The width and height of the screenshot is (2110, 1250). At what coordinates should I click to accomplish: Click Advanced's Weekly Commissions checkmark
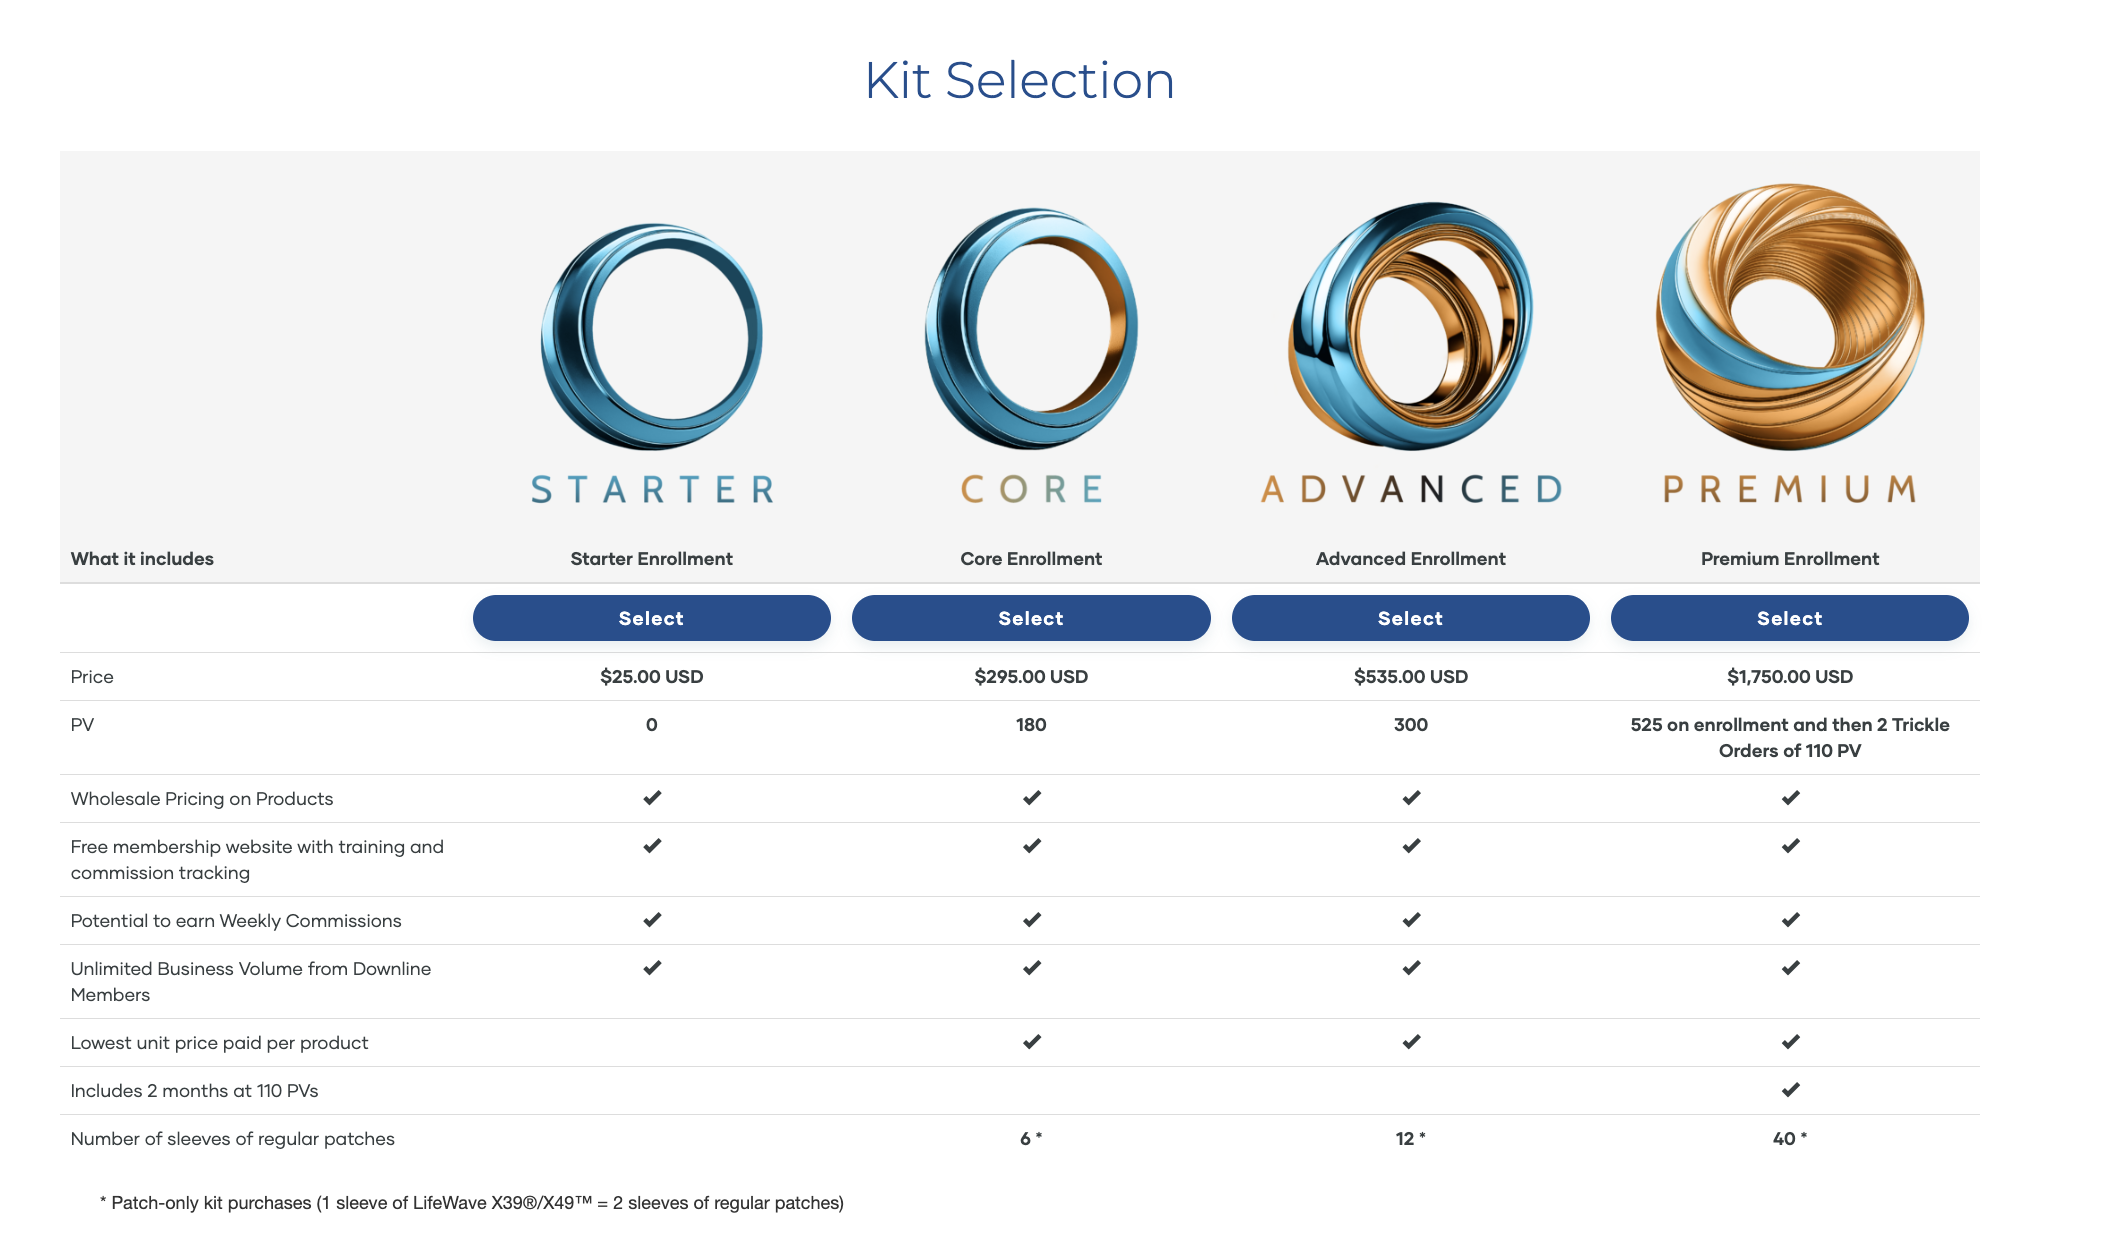[x=1410, y=920]
